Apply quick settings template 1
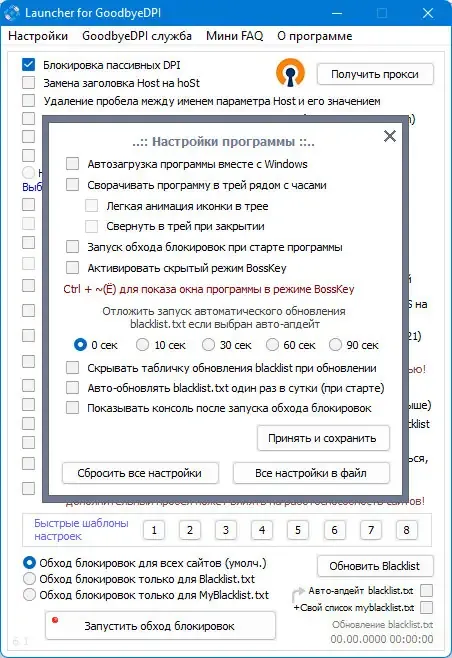 pyautogui.click(x=154, y=530)
